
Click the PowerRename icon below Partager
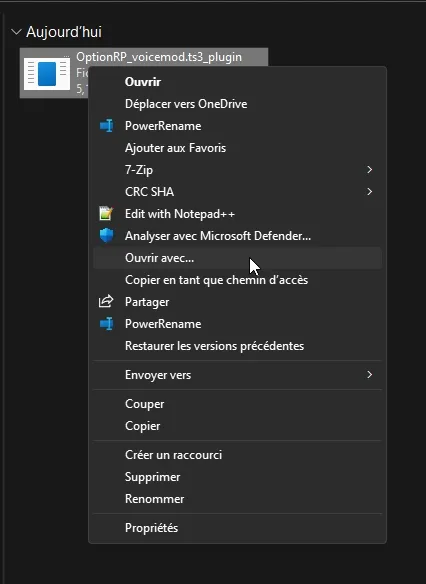(x=106, y=324)
